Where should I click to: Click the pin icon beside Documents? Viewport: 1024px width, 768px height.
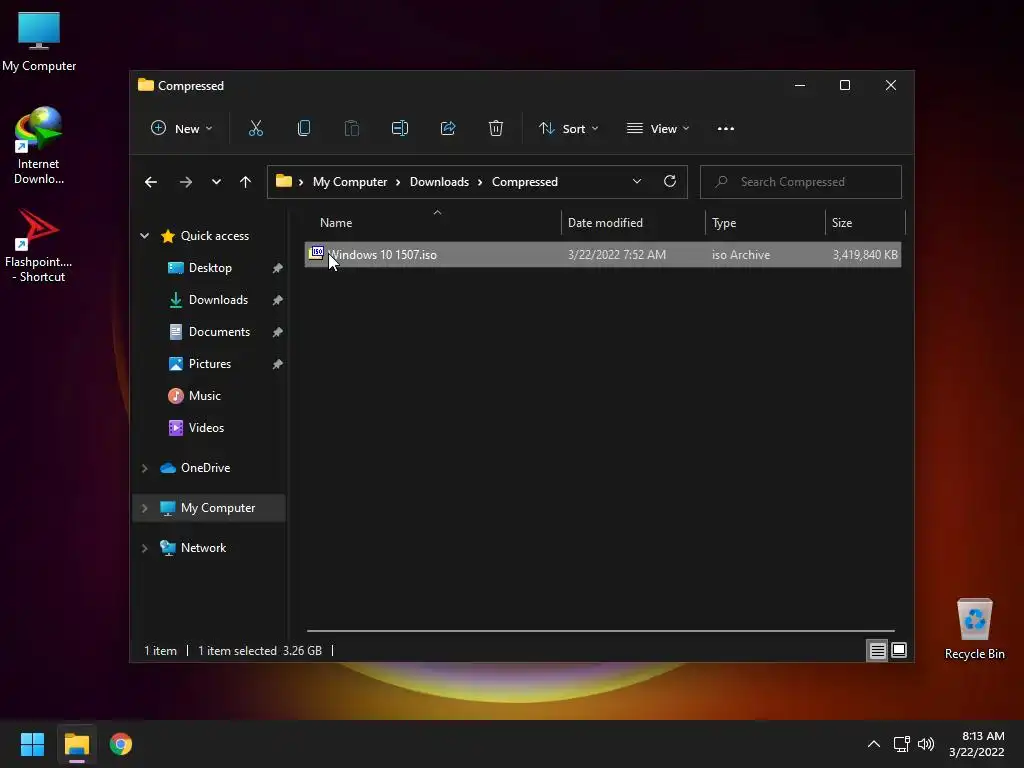coord(278,332)
